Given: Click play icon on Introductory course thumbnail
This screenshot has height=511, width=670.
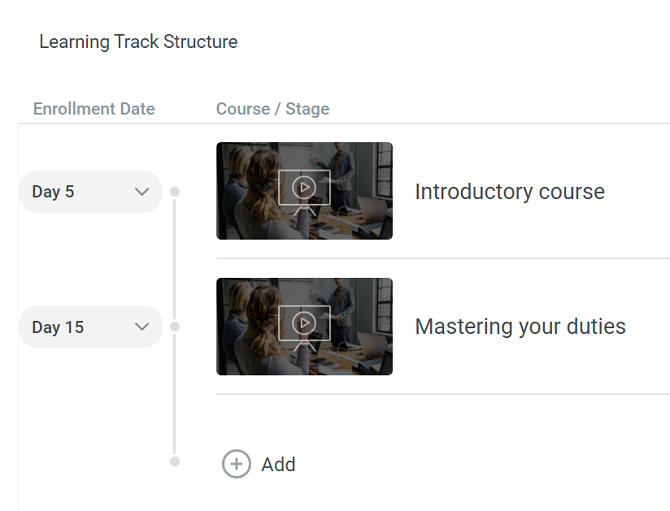Looking at the screenshot, I should 304,187.
